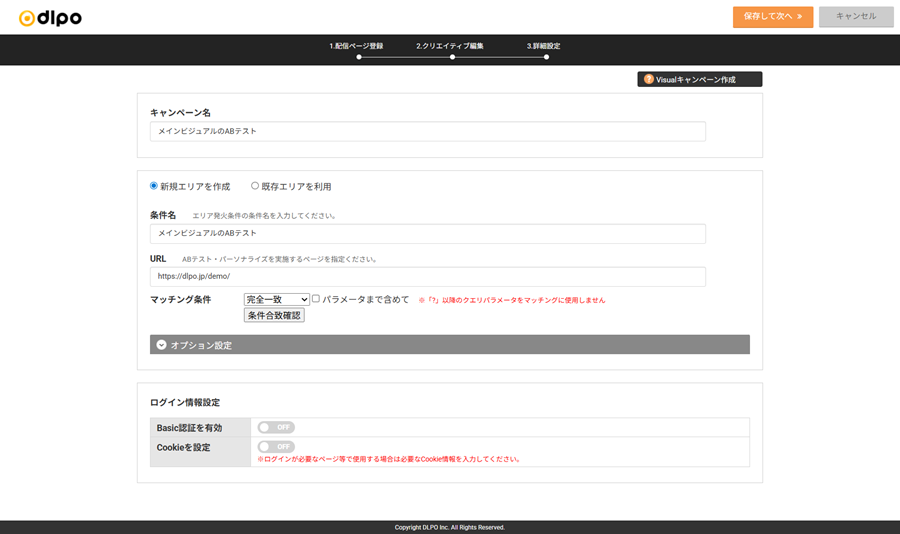Click the ログイン情報設定 heading
Image resolution: width=900 pixels, height=534 pixels.
coord(185,403)
